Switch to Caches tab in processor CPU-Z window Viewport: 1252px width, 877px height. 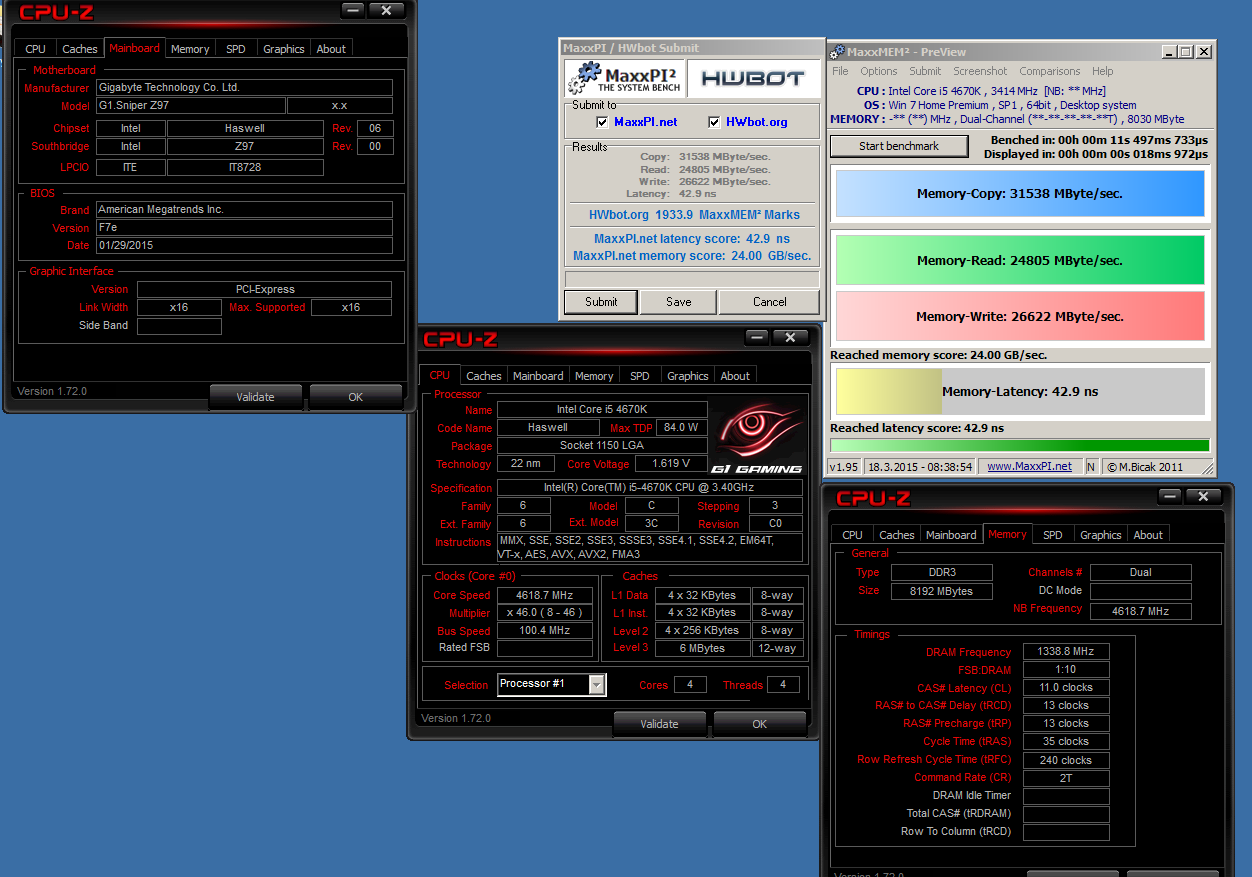pyautogui.click(x=484, y=376)
